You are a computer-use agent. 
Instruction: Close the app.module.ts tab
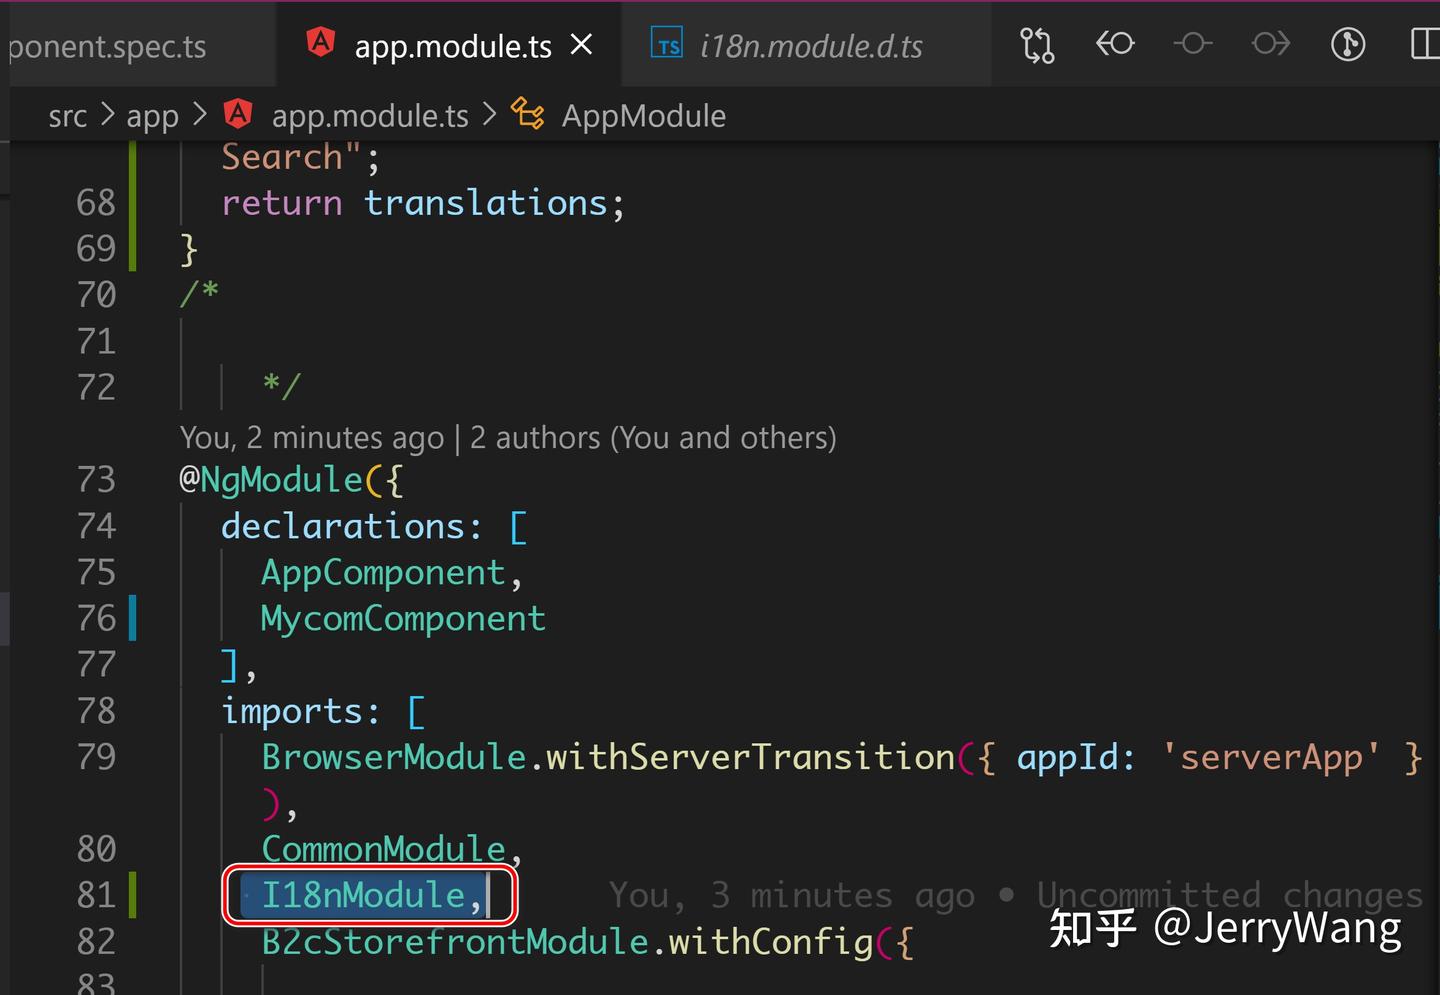tap(581, 45)
